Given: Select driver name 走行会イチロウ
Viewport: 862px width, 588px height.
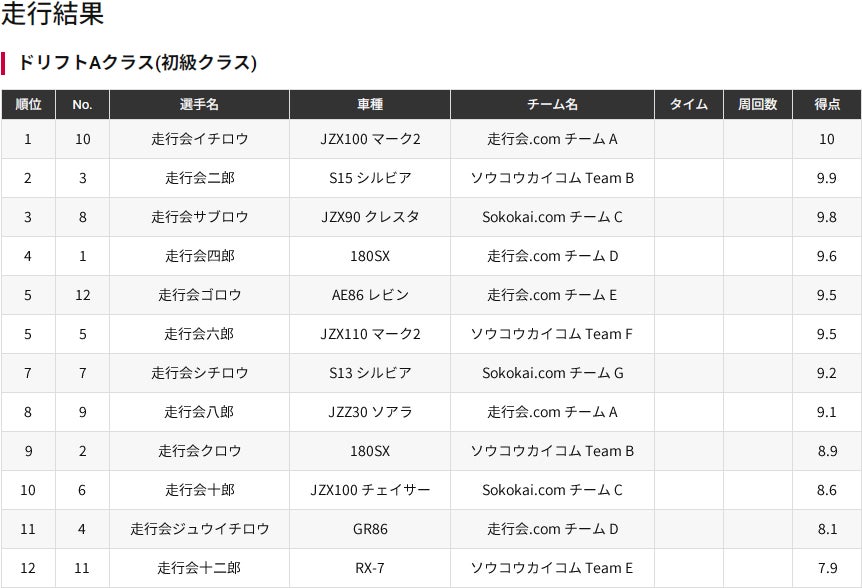Looking at the screenshot, I should click(x=199, y=139).
